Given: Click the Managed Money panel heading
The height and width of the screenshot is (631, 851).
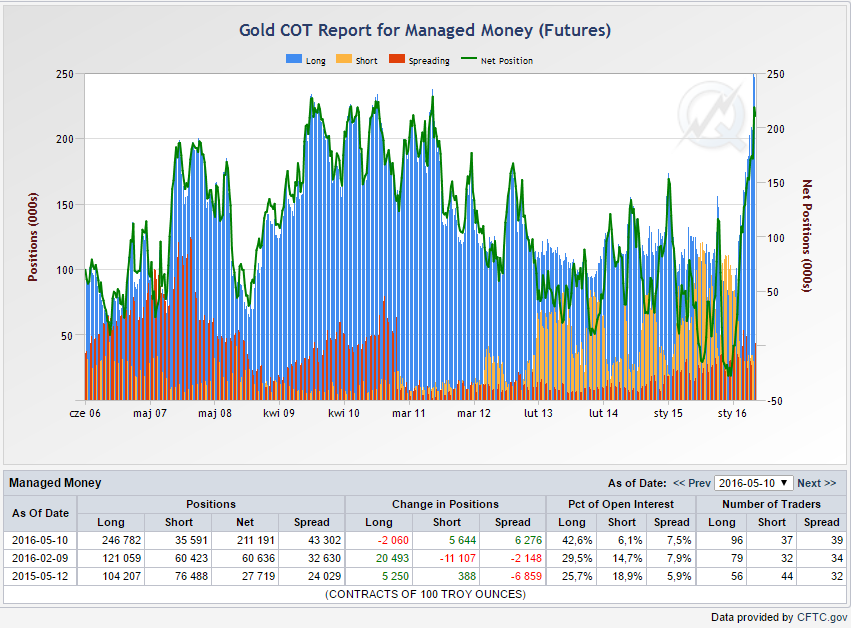Looking at the screenshot, I should pyautogui.click(x=55, y=483).
